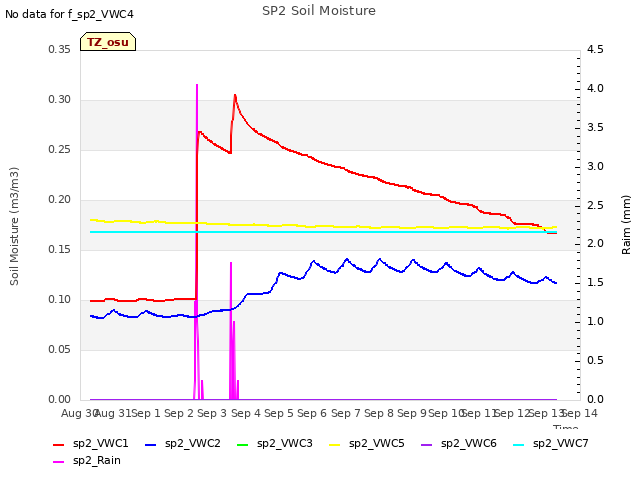This screenshot has height=480, width=640.
Task: Click the second magenta rain spike peak
Action: pyautogui.click(x=231, y=263)
